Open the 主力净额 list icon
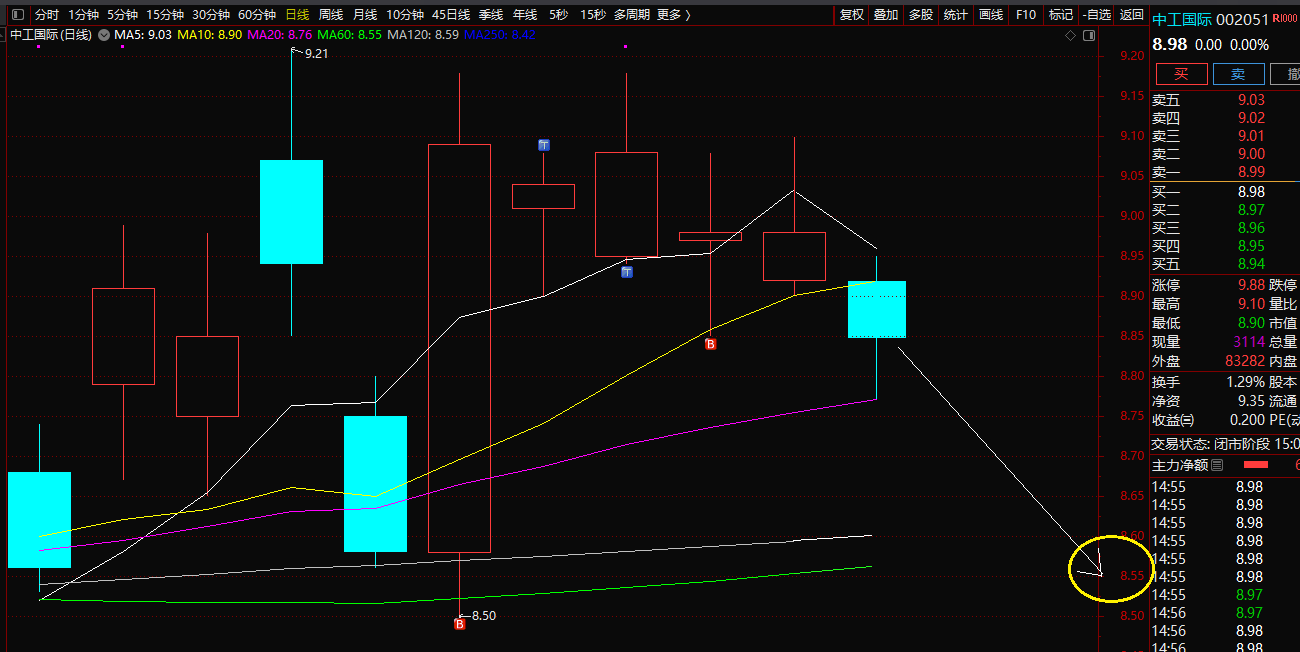This screenshot has width=1300, height=652. (x=1217, y=465)
